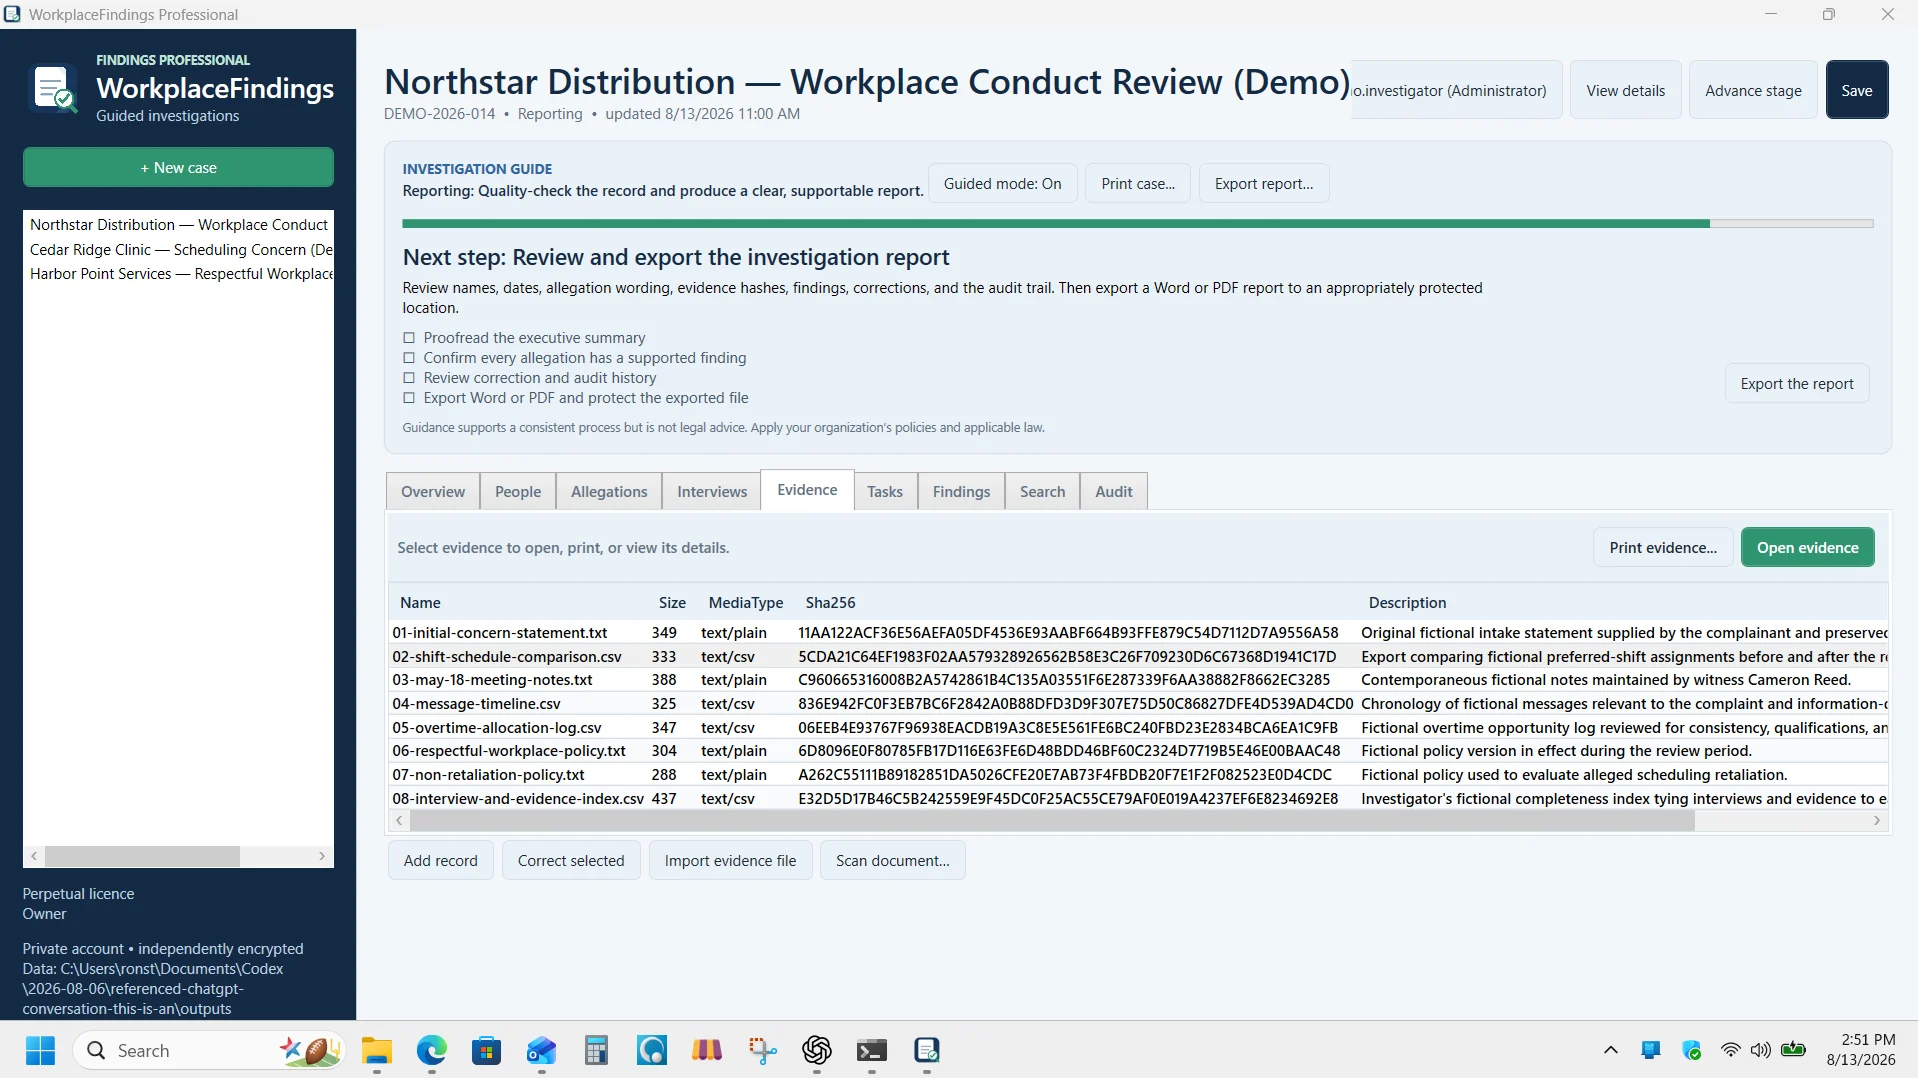1918x1078 pixels.
Task: Click the Windows Security tray icon
Action: coord(1692,1050)
